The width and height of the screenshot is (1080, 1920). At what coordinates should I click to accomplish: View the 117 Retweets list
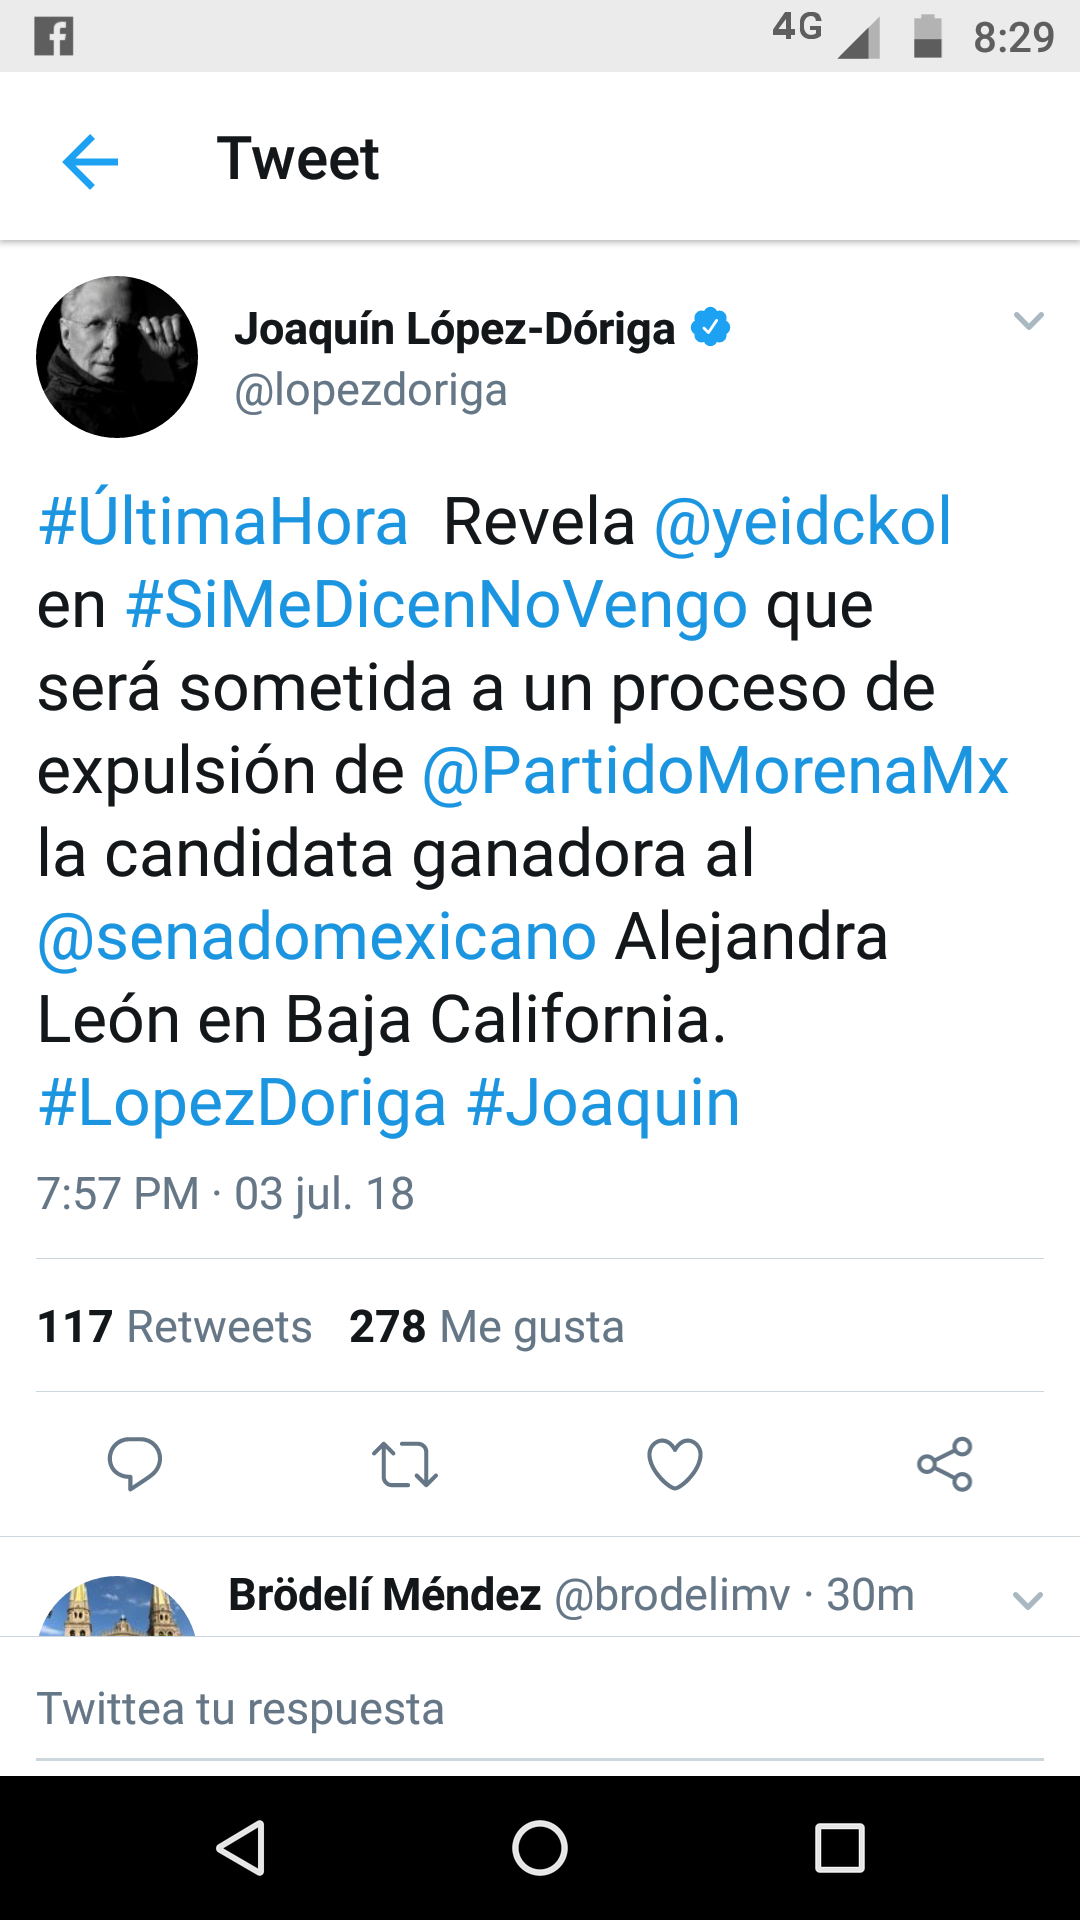(x=175, y=1327)
